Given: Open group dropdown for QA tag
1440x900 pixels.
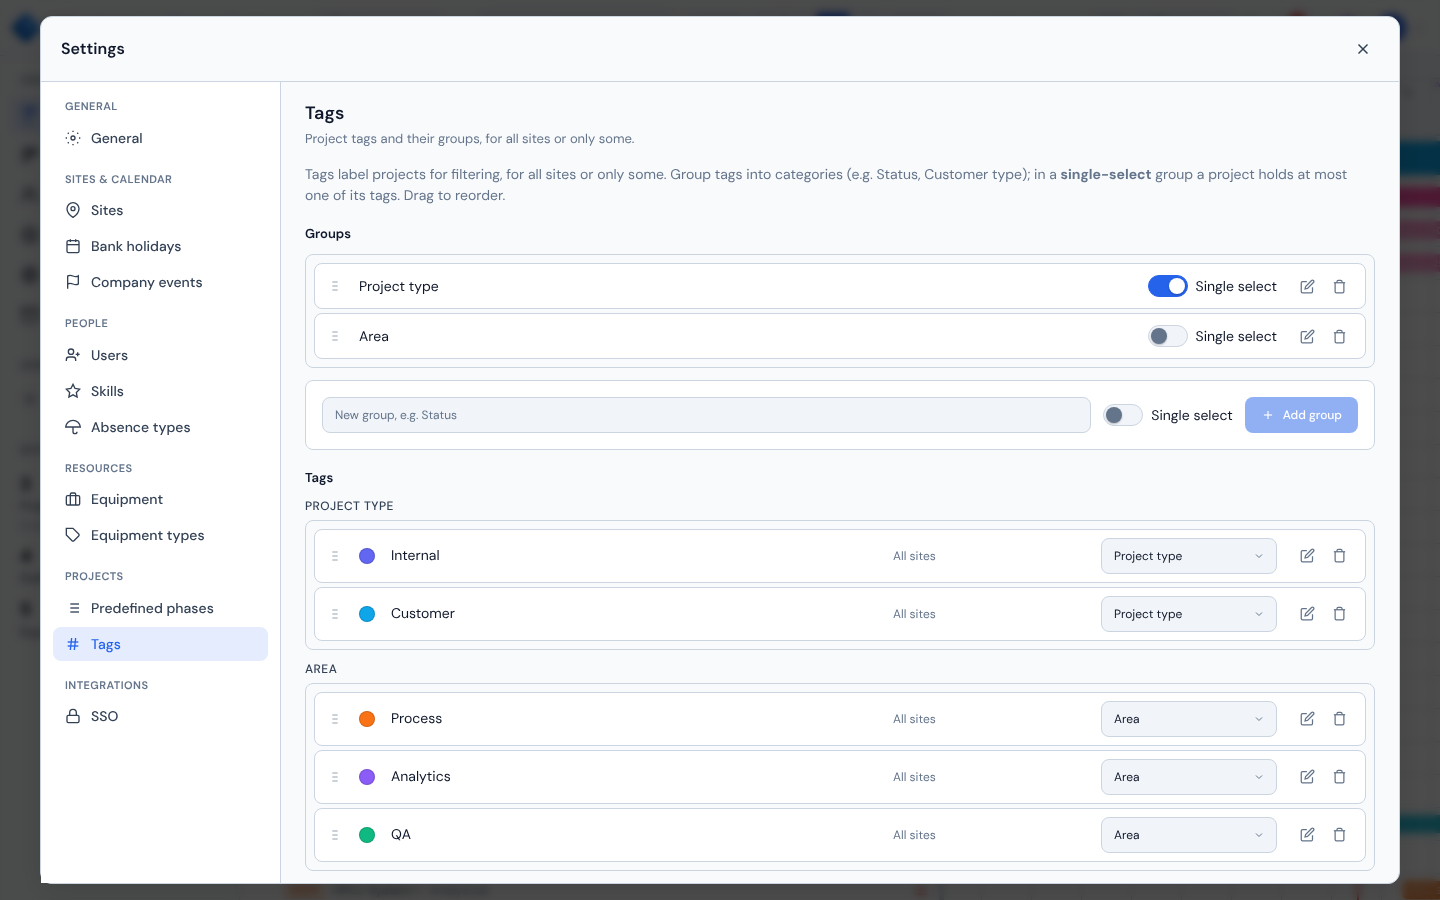Looking at the screenshot, I should pyautogui.click(x=1188, y=835).
